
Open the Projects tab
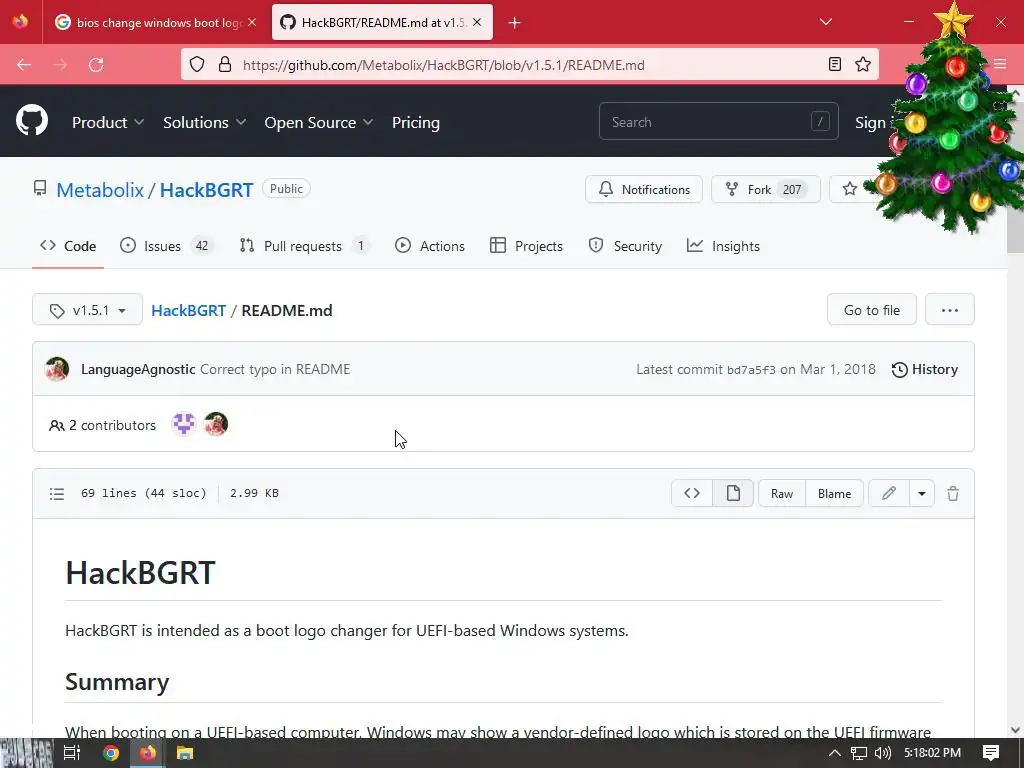[526, 246]
